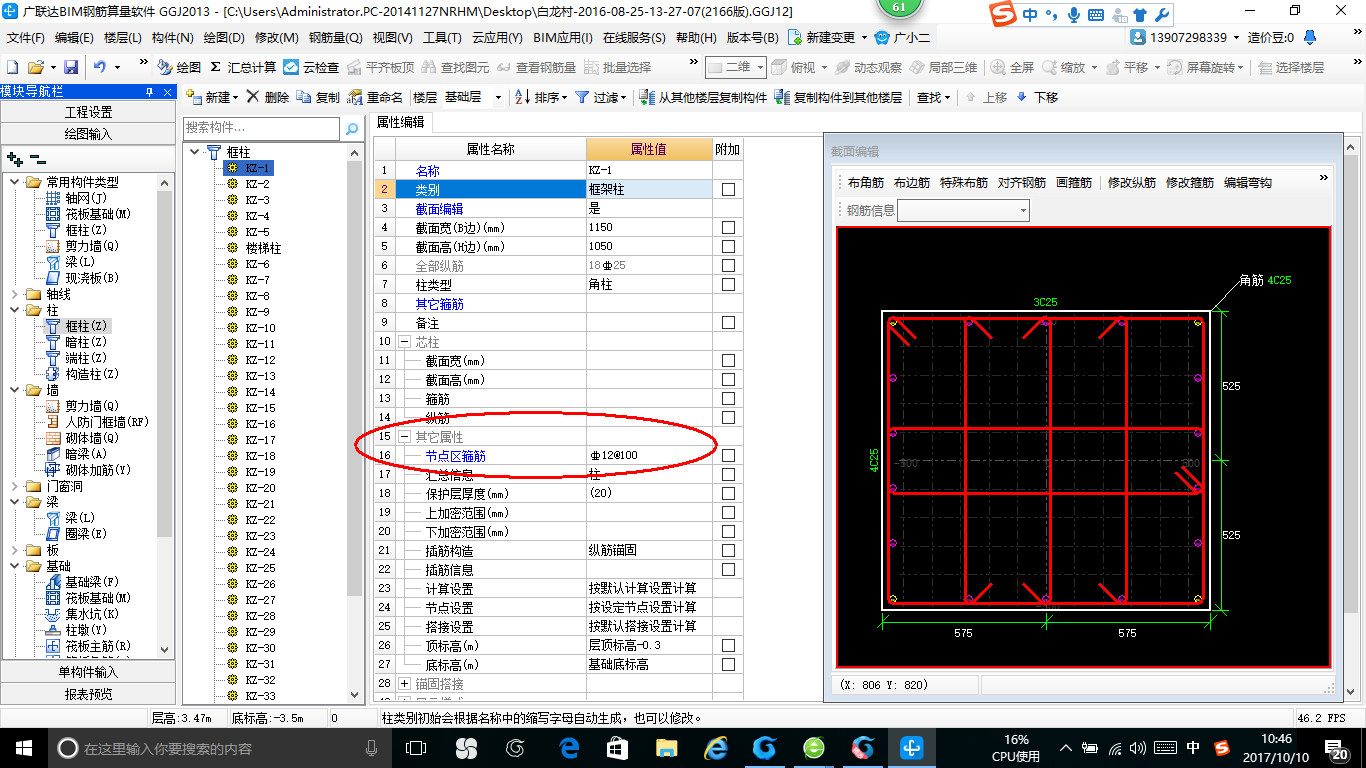
Task: Expand the 轴线 folder in navigation tree
Action: pyautogui.click(x=14, y=294)
